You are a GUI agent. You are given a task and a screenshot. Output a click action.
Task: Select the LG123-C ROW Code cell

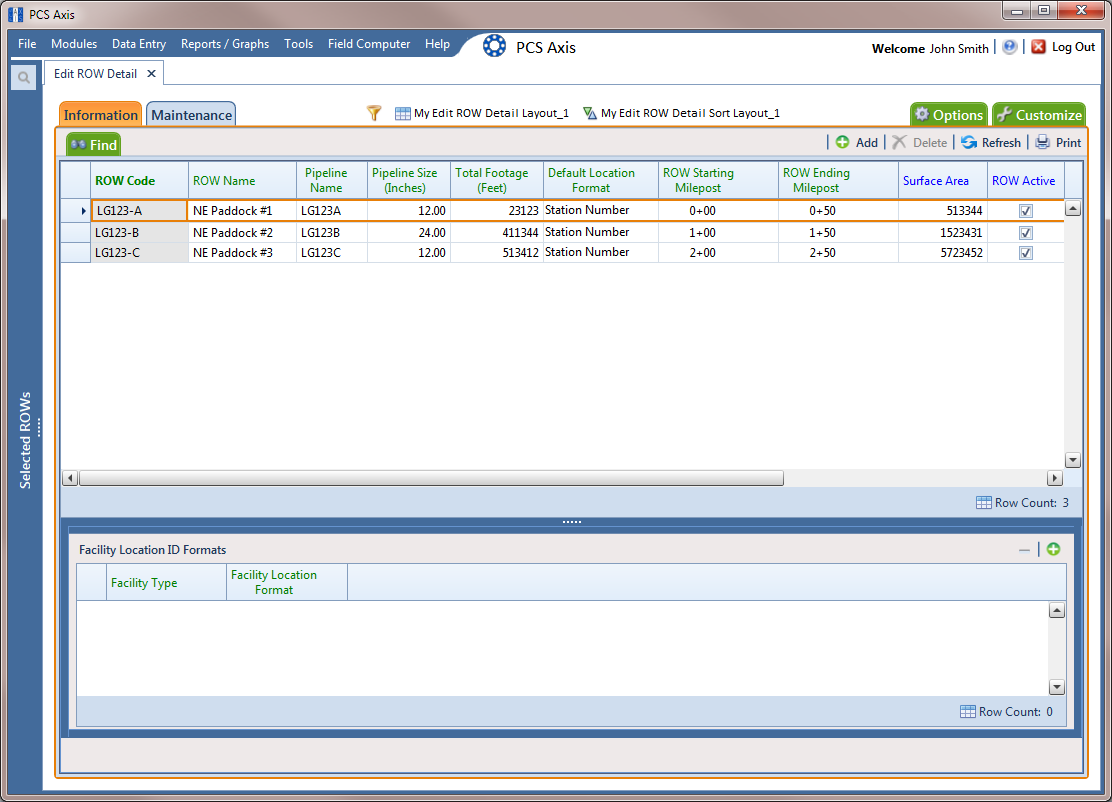140,253
